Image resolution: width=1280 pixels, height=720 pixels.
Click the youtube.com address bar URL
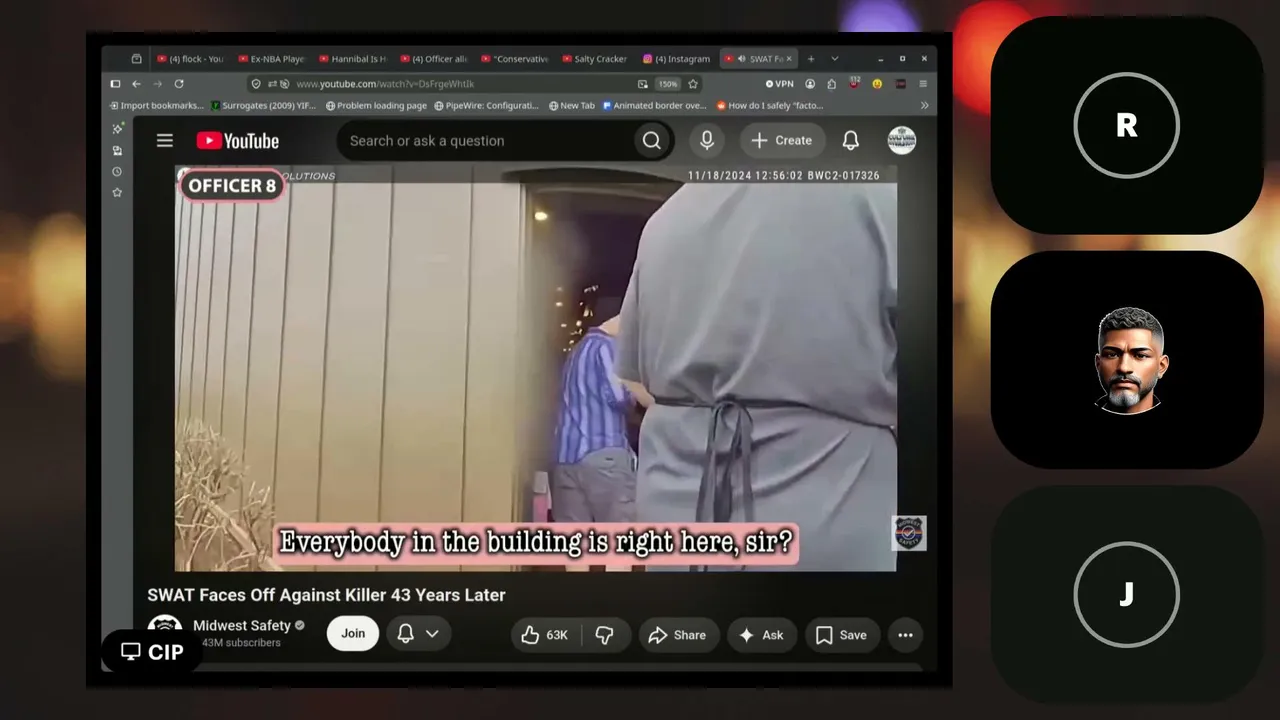385,84
